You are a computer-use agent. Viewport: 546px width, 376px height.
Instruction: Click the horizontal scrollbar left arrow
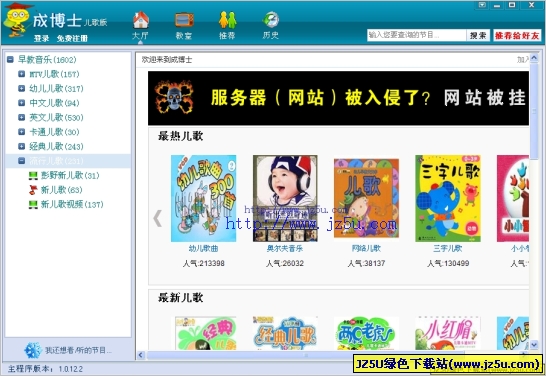(141, 355)
